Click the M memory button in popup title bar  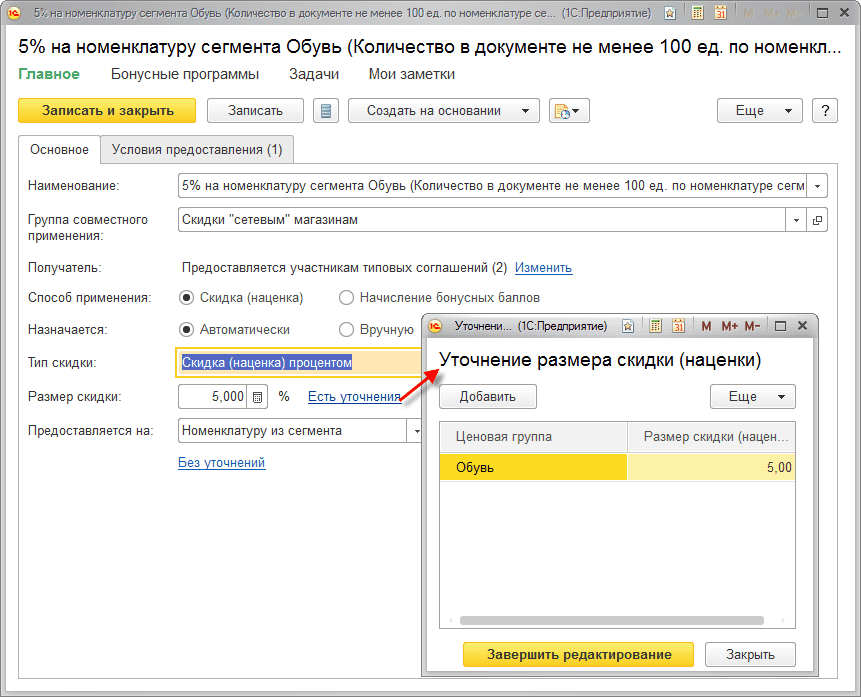706,326
